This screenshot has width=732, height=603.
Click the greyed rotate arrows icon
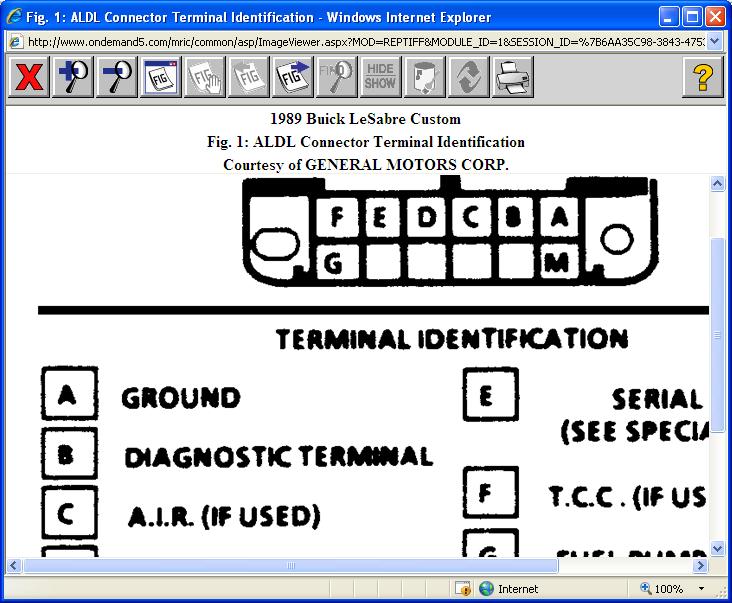pyautogui.click(x=468, y=77)
